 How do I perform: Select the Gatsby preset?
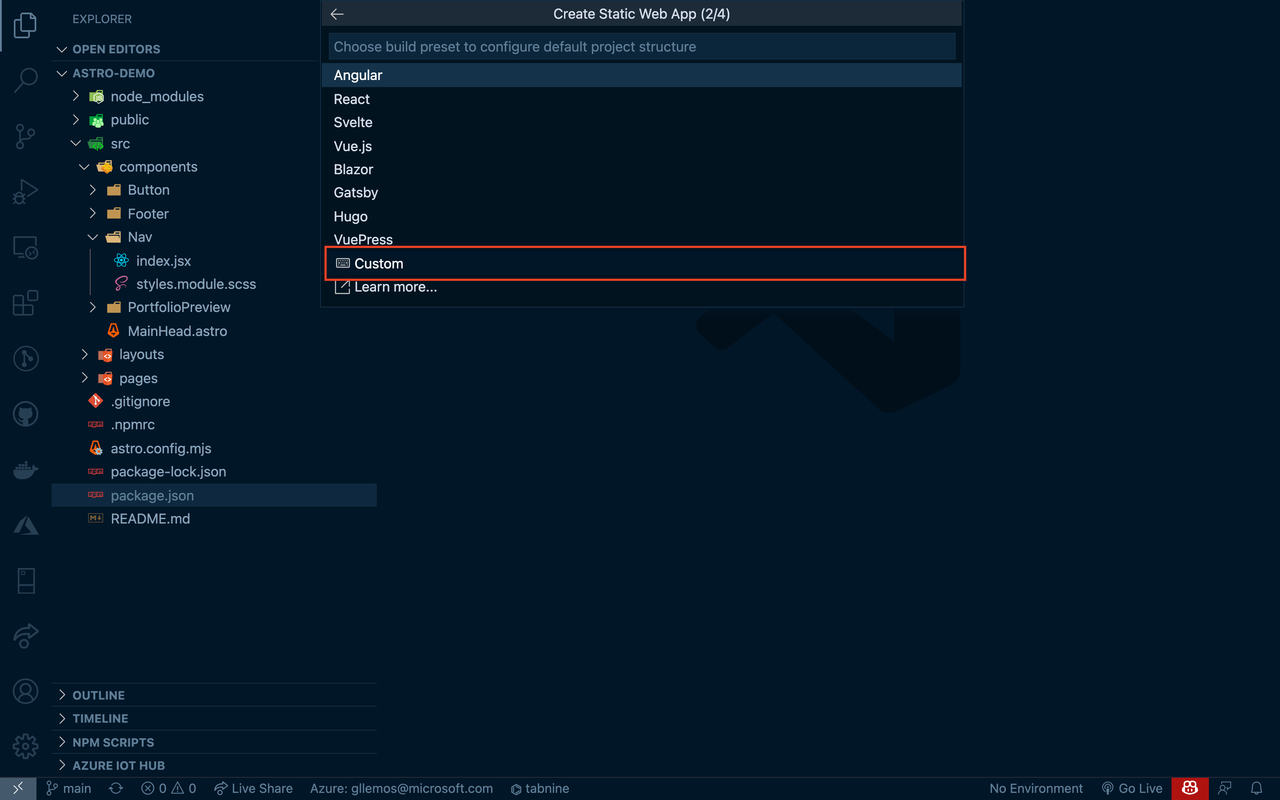point(642,192)
